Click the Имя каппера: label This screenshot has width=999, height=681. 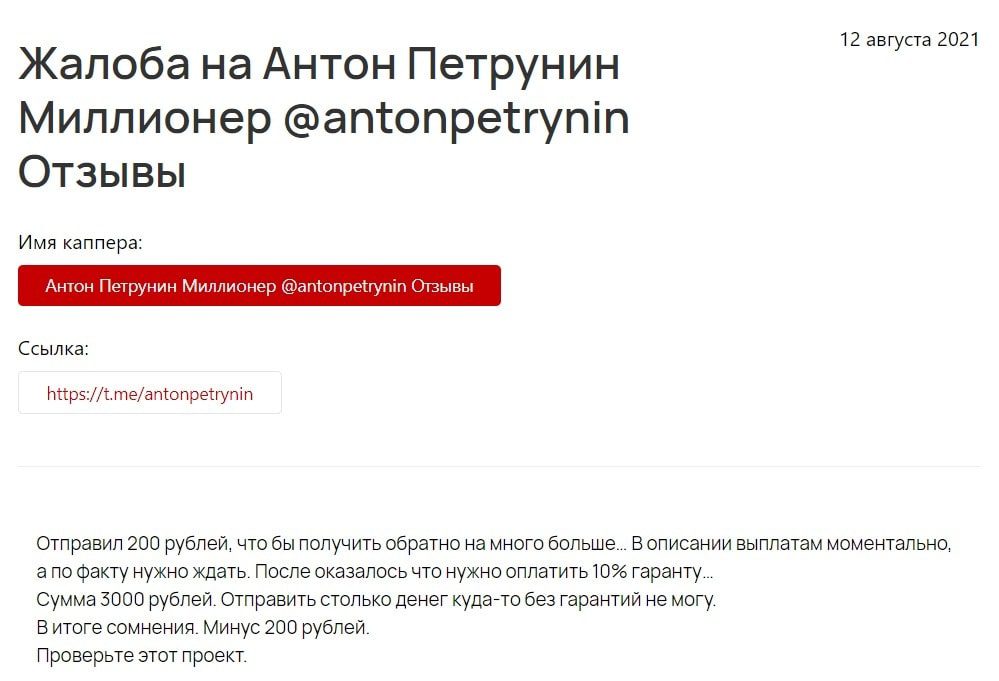pos(80,243)
